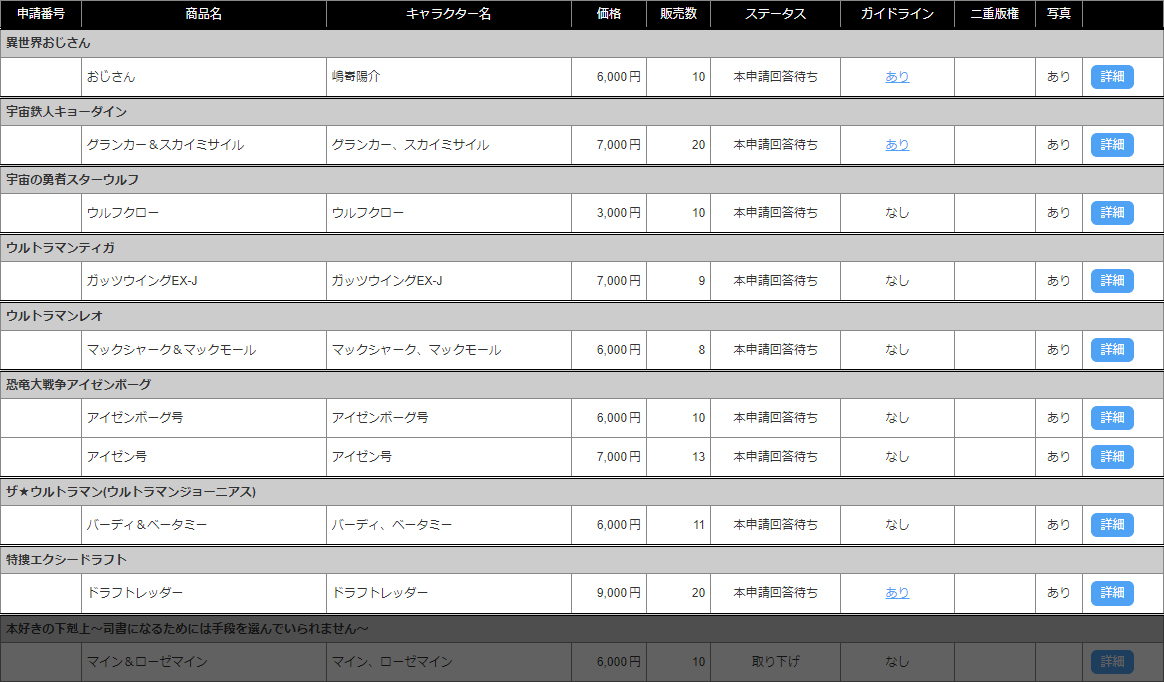
Task: Click sales count 13 in アイゼン号 row
Action: click(x=698, y=456)
